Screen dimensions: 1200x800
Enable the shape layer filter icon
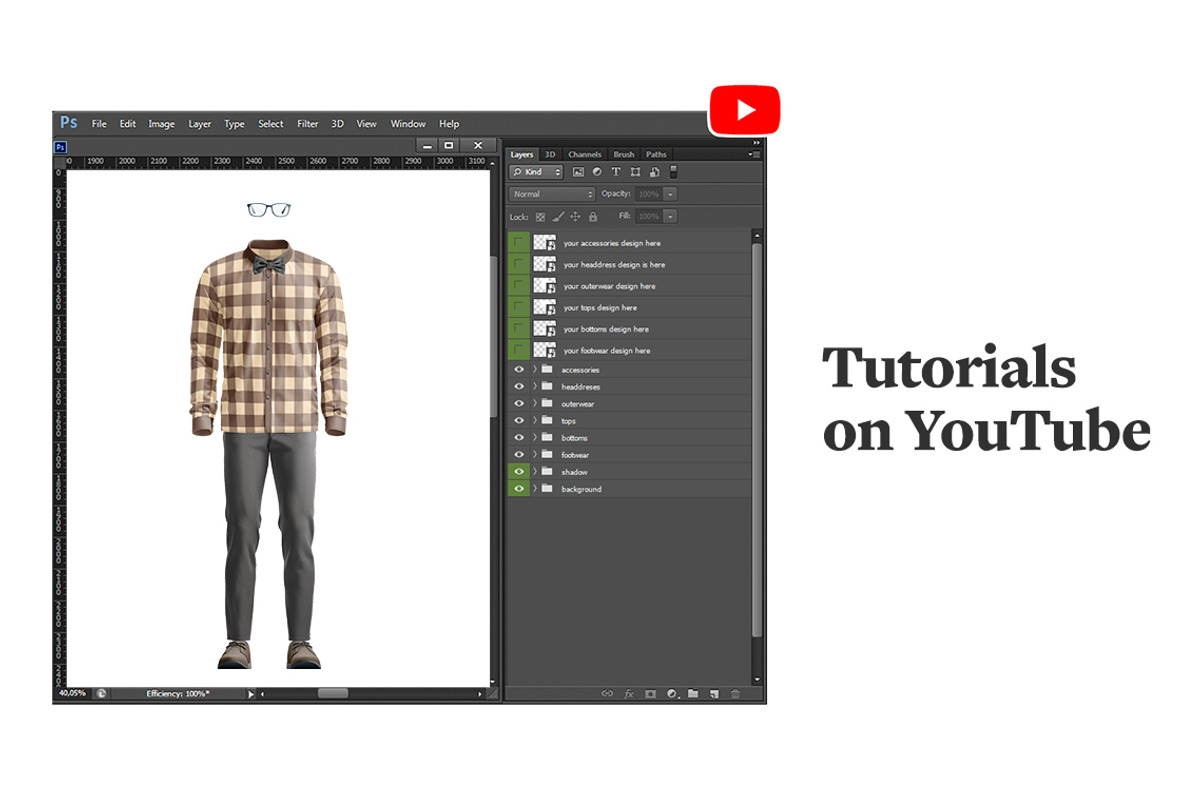[635, 172]
